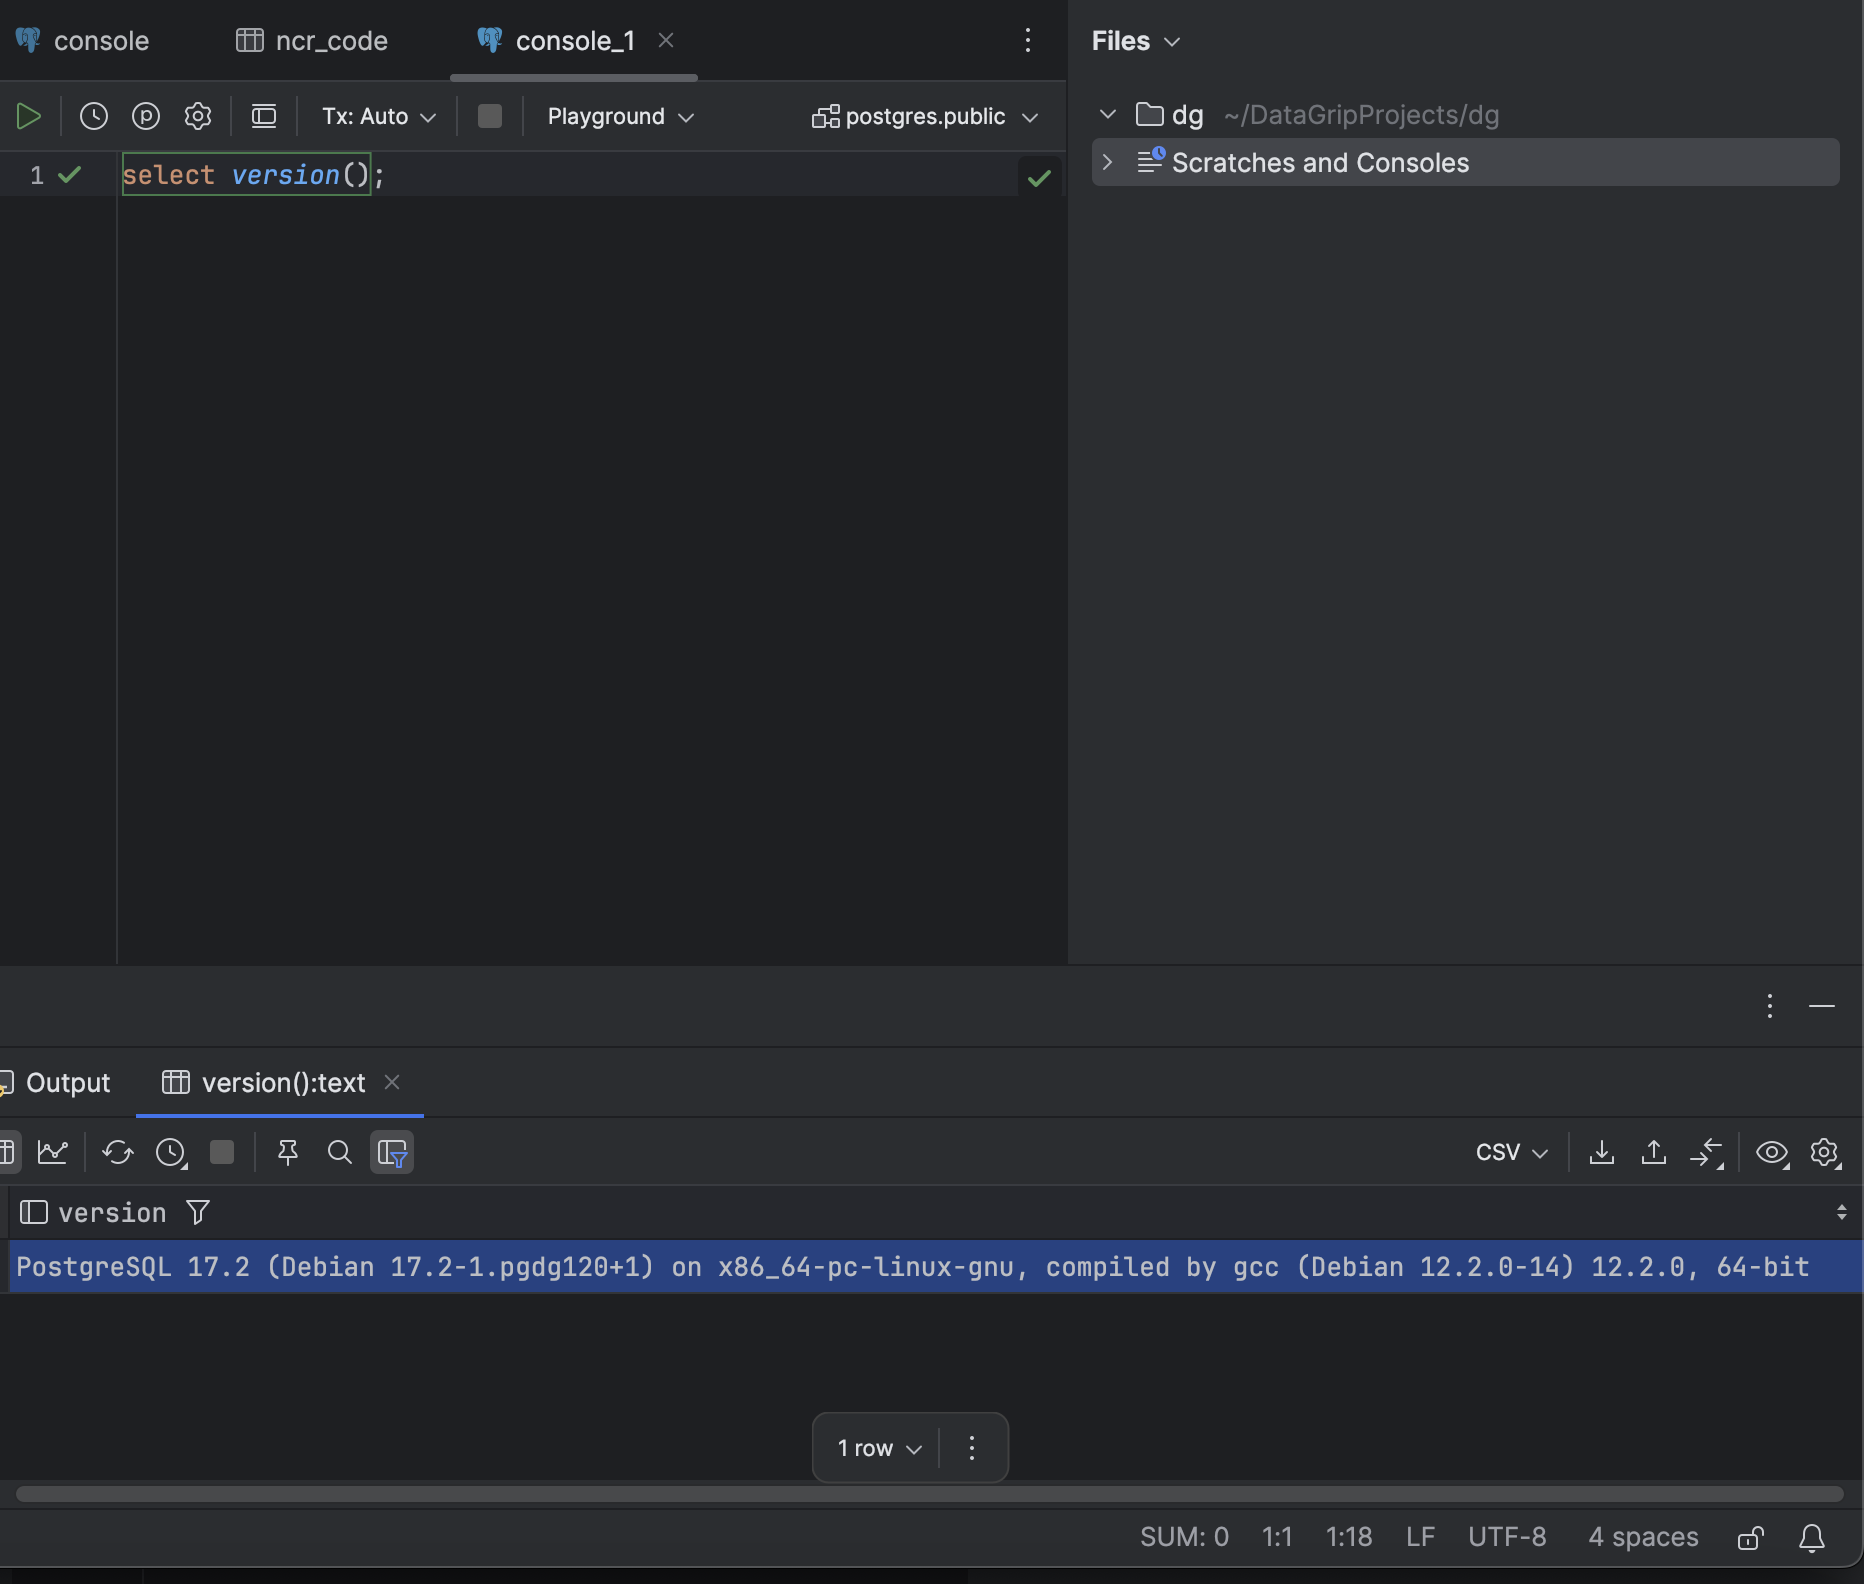1864x1584 pixels.
Task: Compare result data with another source
Action: (1707, 1152)
